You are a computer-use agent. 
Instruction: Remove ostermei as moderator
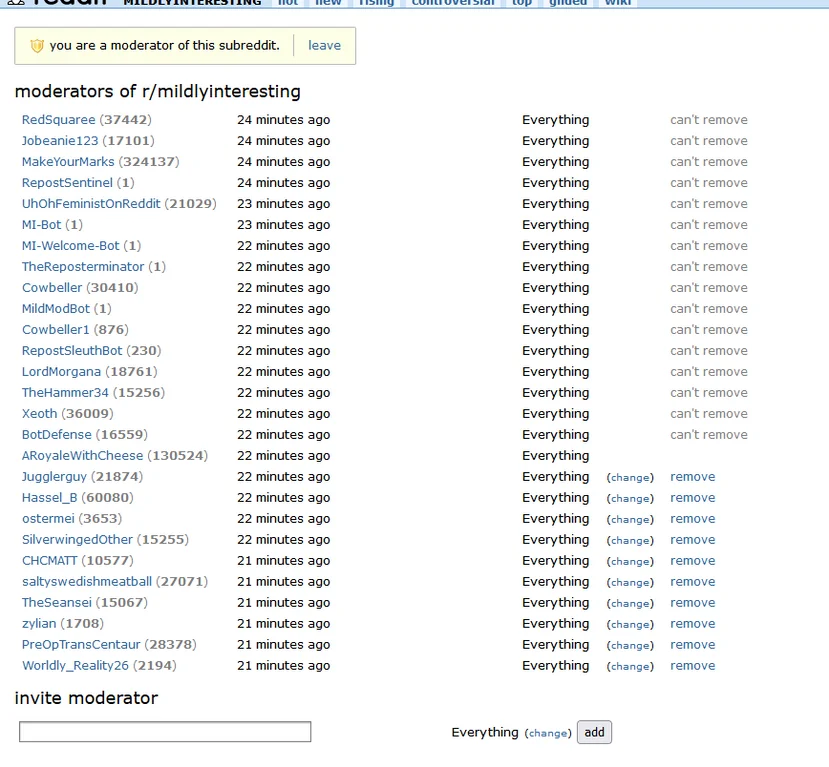[693, 519]
